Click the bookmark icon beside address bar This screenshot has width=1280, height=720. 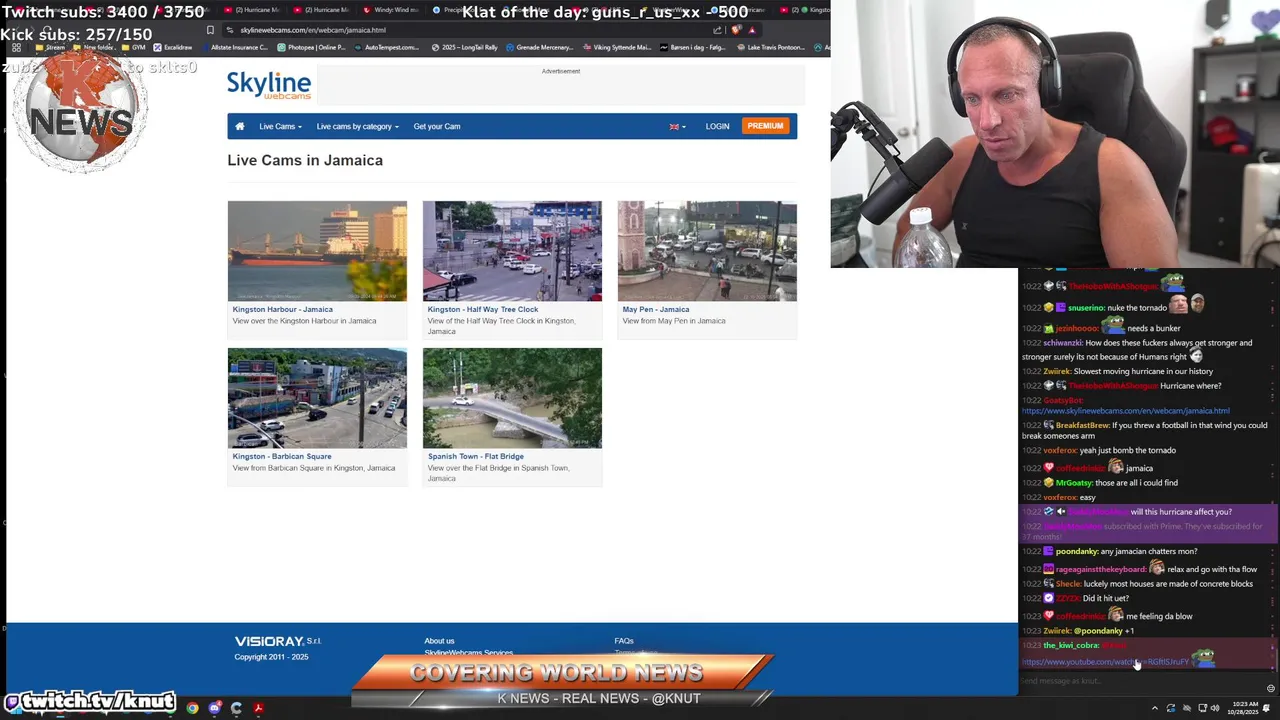210,30
